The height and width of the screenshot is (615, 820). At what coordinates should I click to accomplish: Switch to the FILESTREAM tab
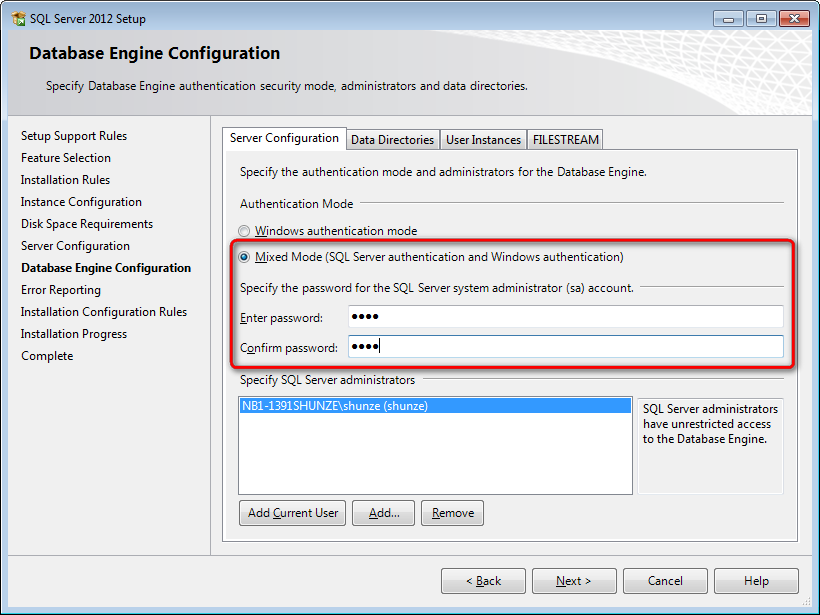[565, 140]
